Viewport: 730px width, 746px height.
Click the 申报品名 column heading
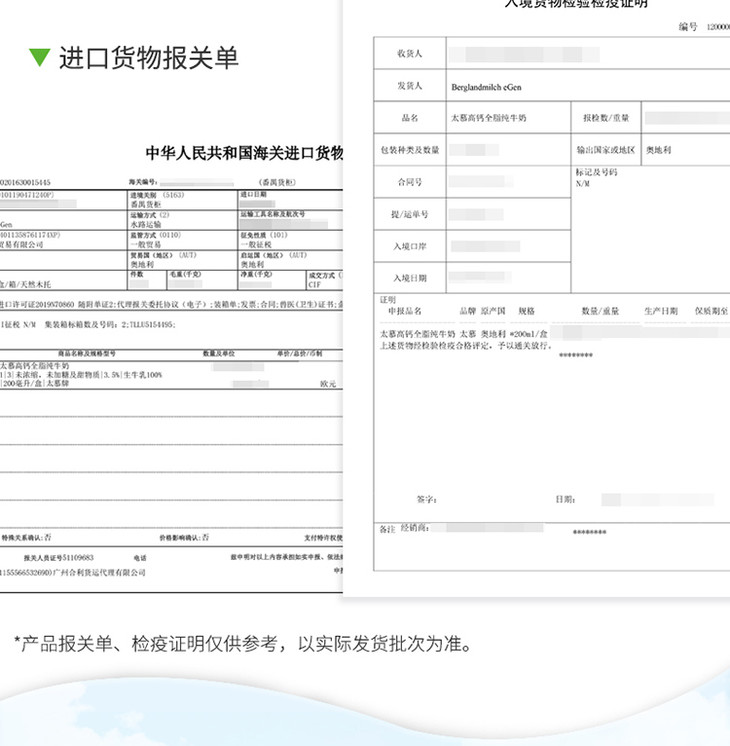[x=405, y=311]
